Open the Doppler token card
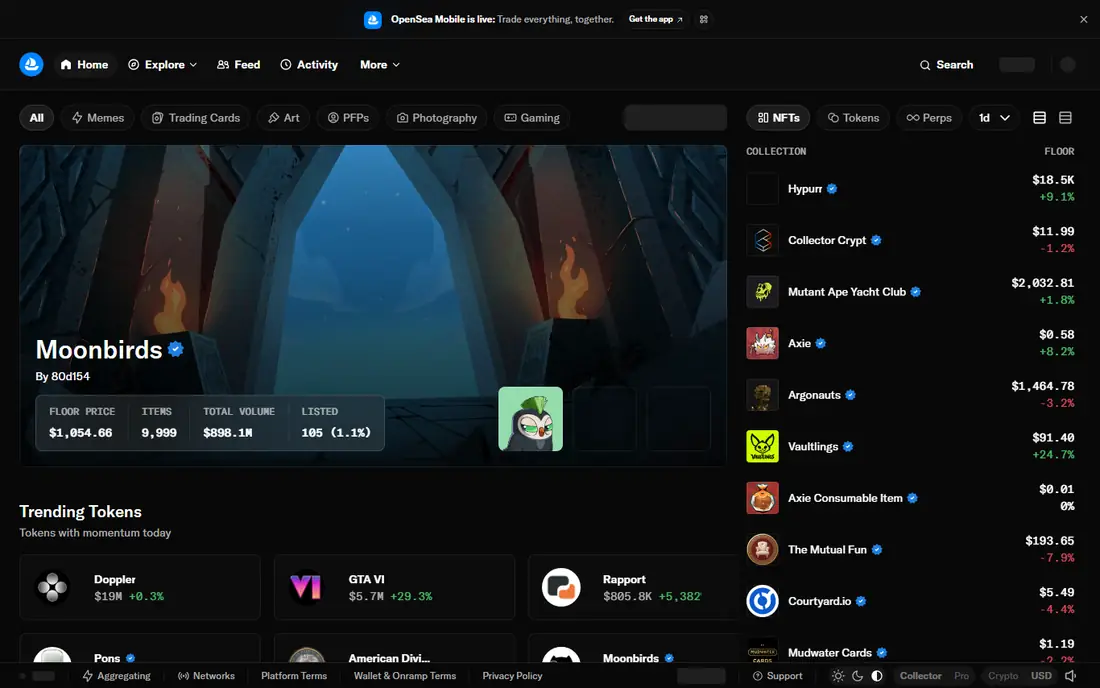The width and height of the screenshot is (1100, 688). click(140, 587)
